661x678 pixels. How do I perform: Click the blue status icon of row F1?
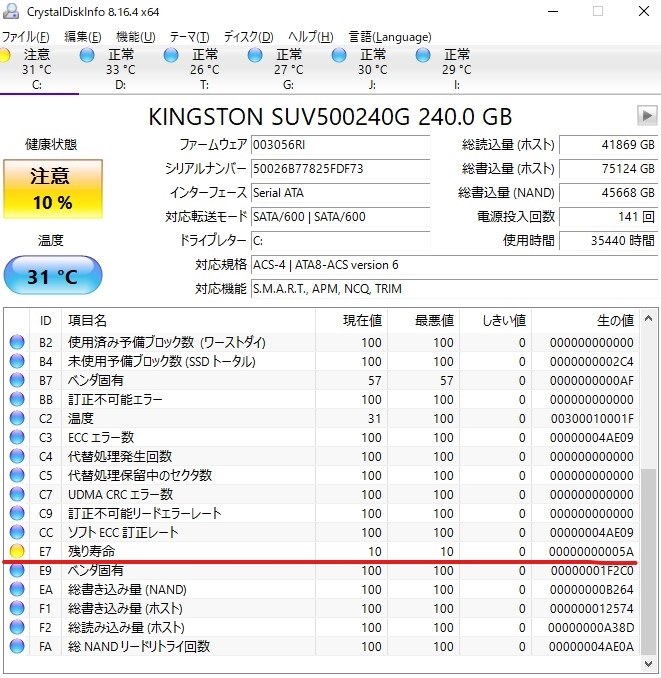point(17,608)
